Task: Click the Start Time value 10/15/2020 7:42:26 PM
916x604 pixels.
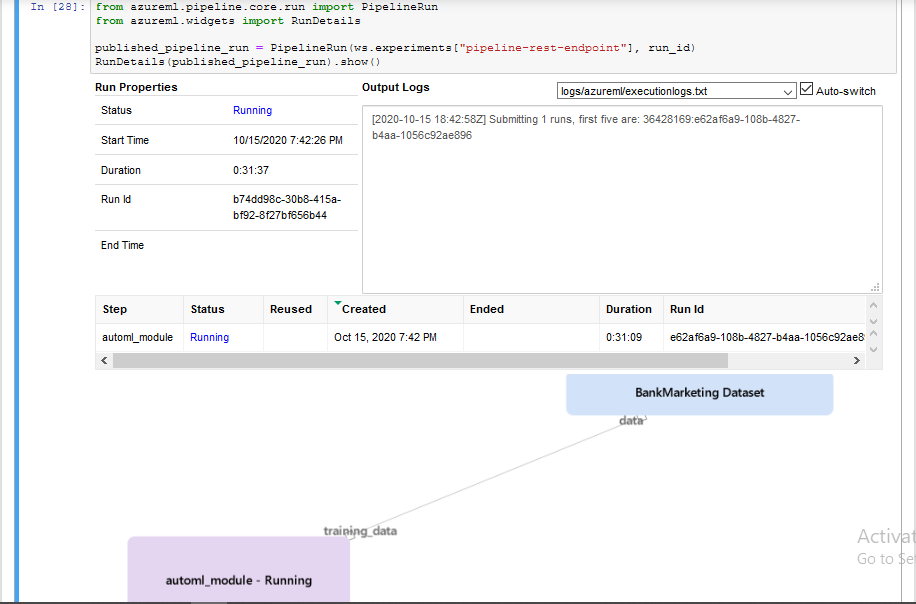Action: click(287, 140)
